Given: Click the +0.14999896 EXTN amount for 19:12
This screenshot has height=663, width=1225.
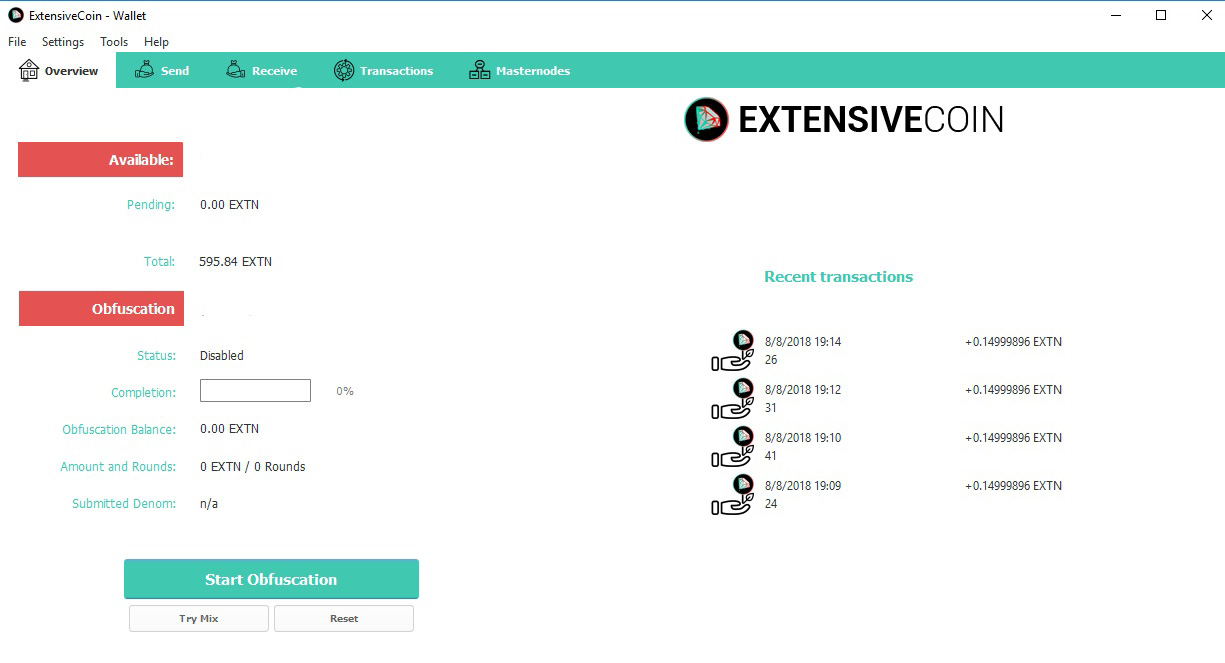Looking at the screenshot, I should pos(1013,390).
